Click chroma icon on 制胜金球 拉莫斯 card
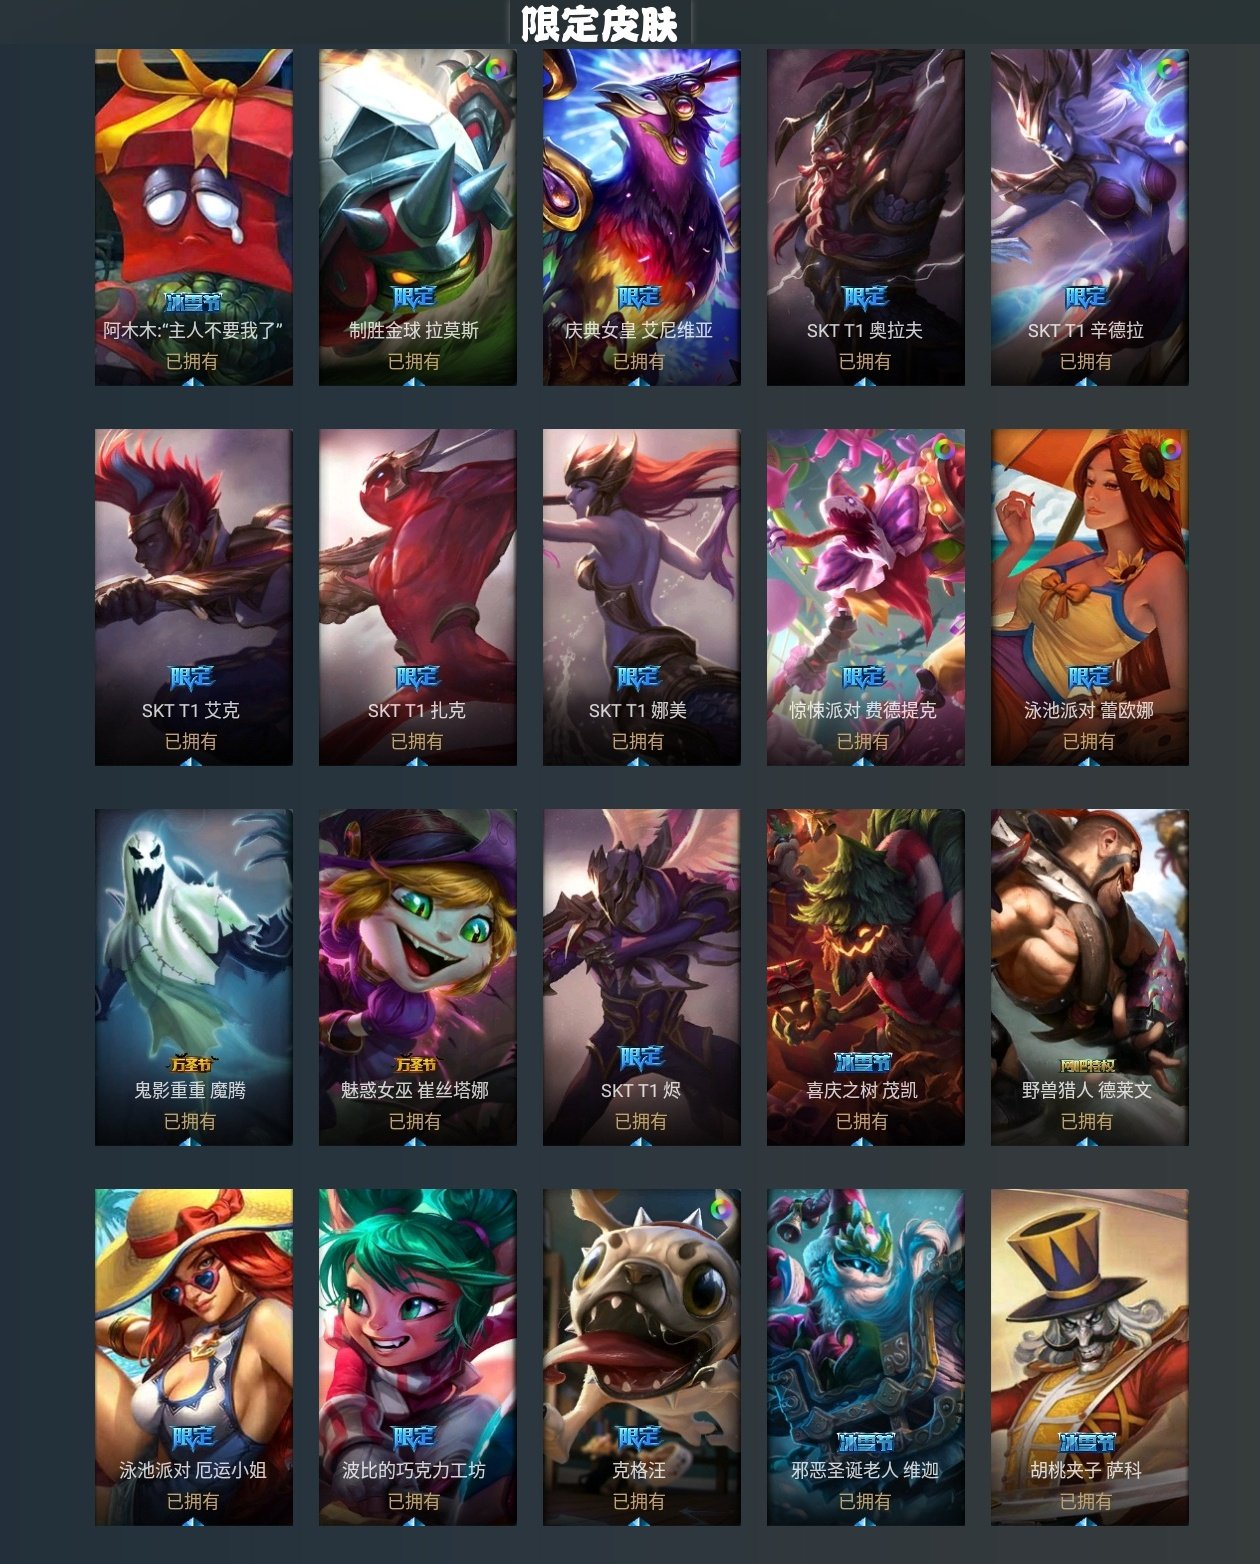 coord(496,69)
